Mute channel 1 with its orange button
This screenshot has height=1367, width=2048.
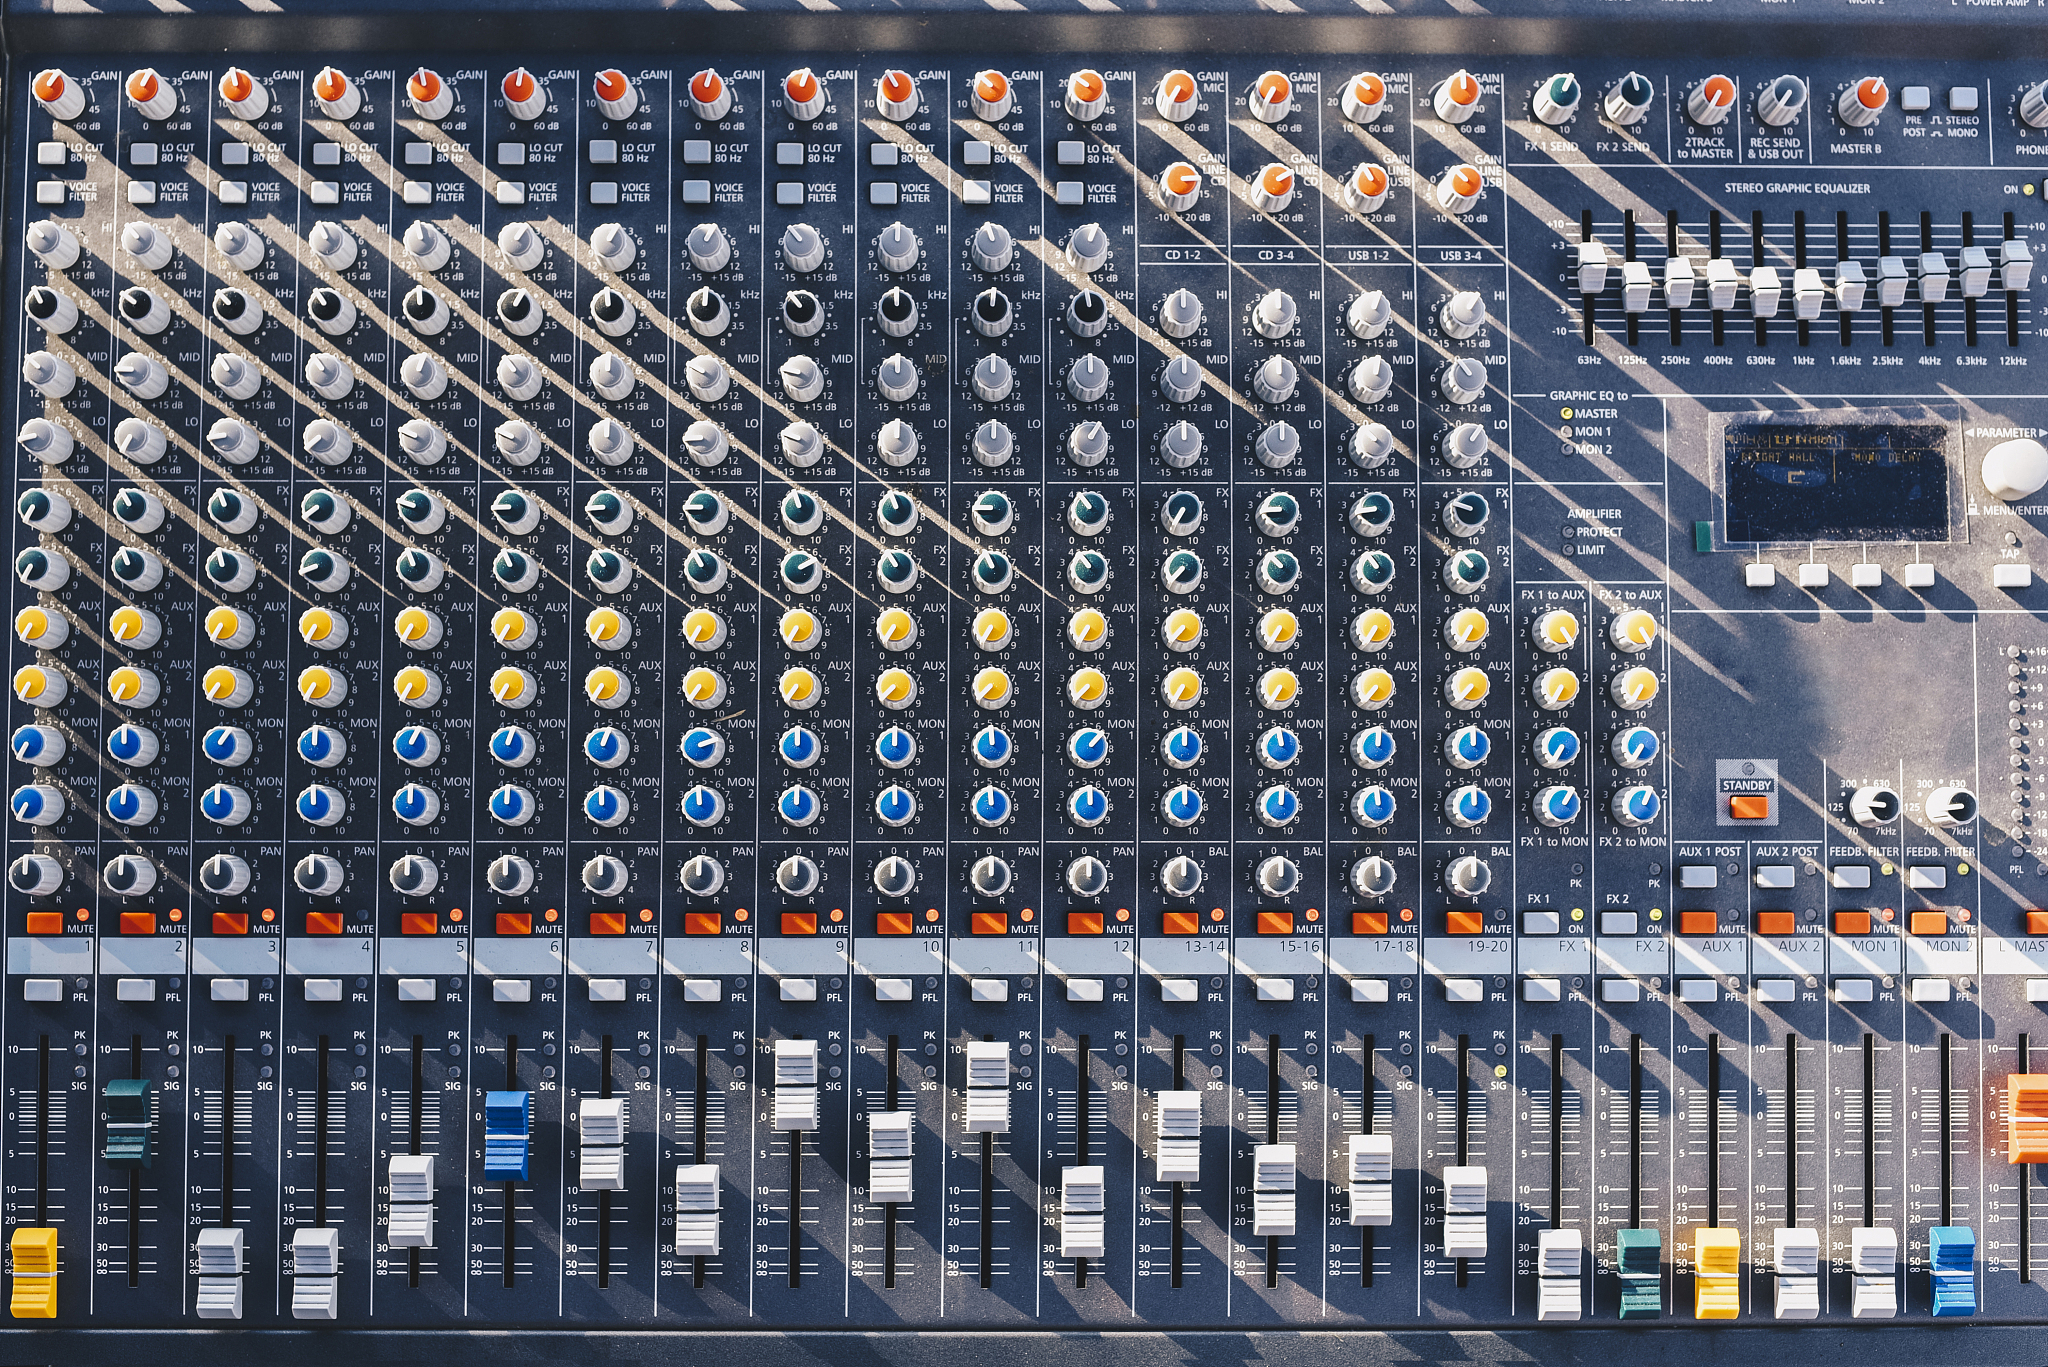(43, 922)
